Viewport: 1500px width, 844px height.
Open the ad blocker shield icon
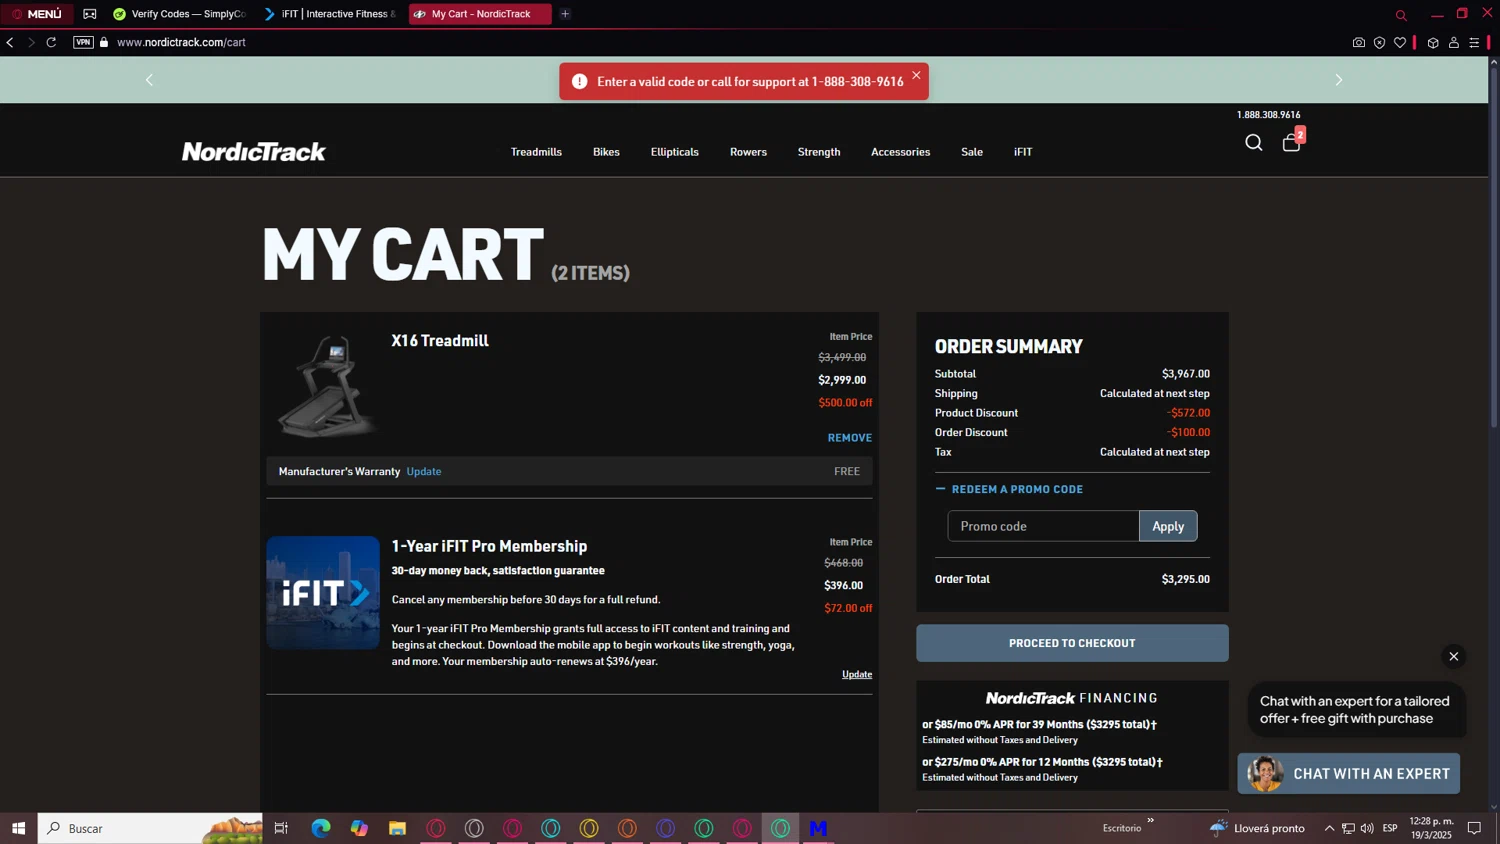[1379, 43]
